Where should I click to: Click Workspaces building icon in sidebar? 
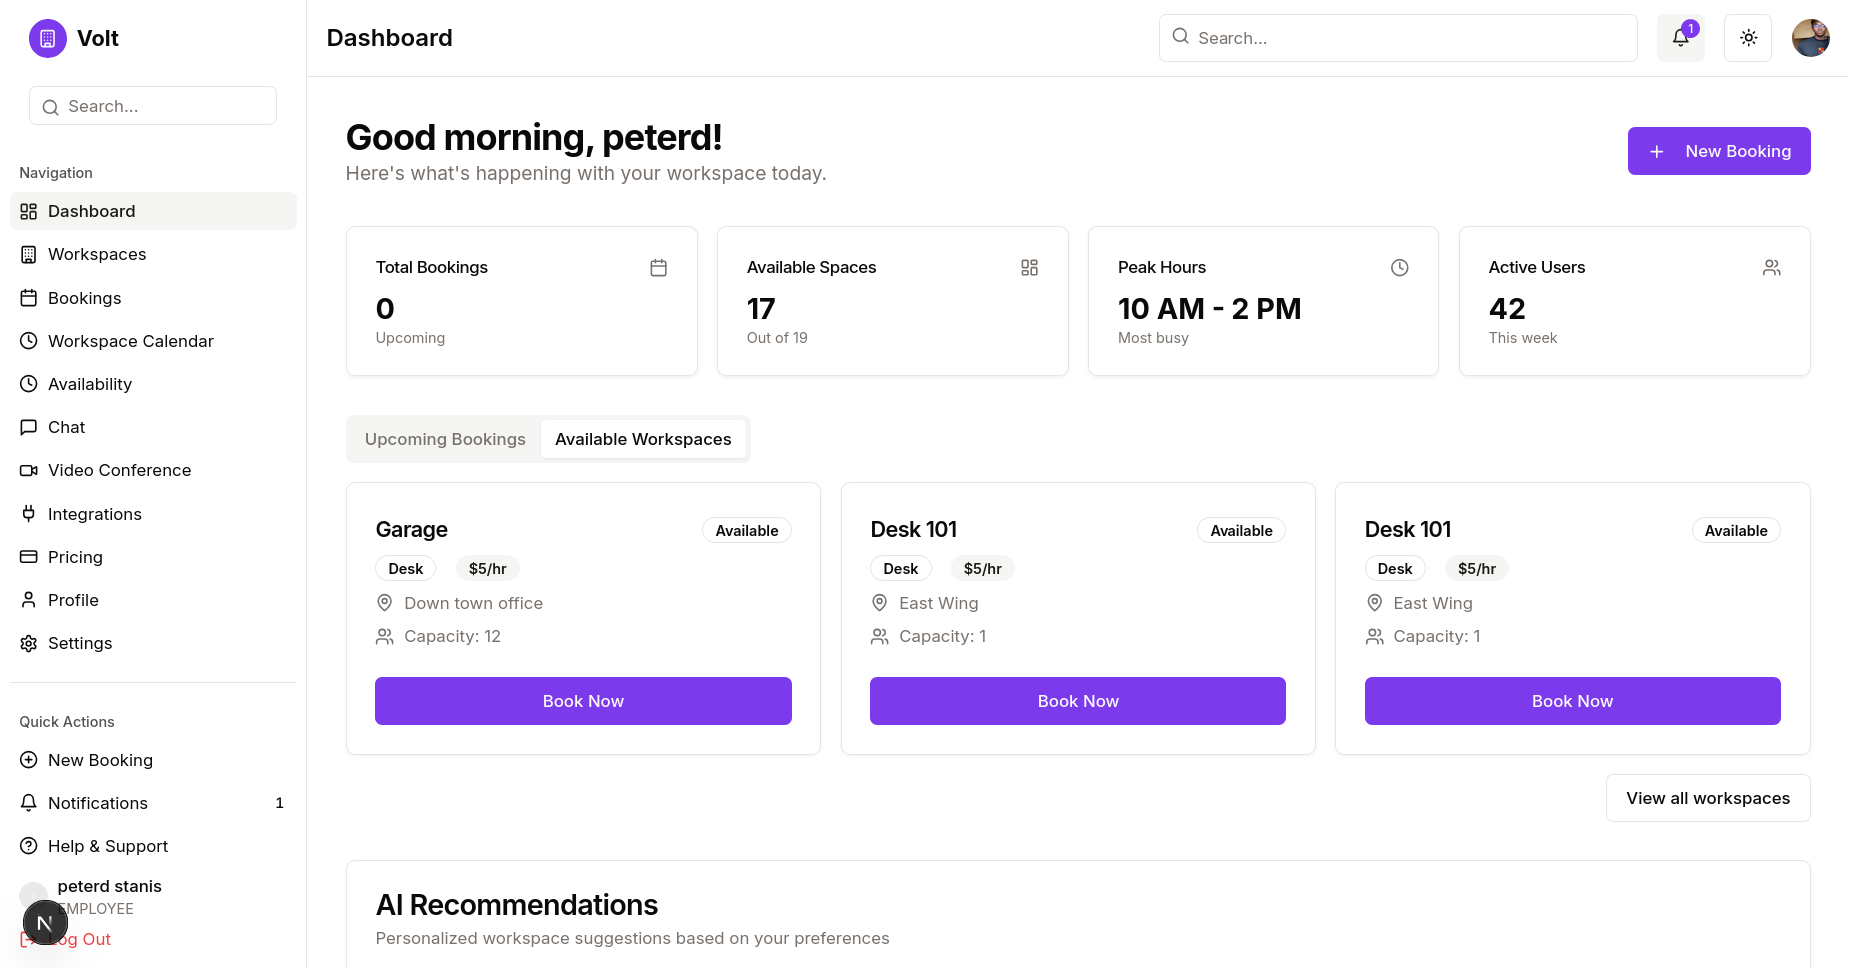pyautogui.click(x=29, y=254)
